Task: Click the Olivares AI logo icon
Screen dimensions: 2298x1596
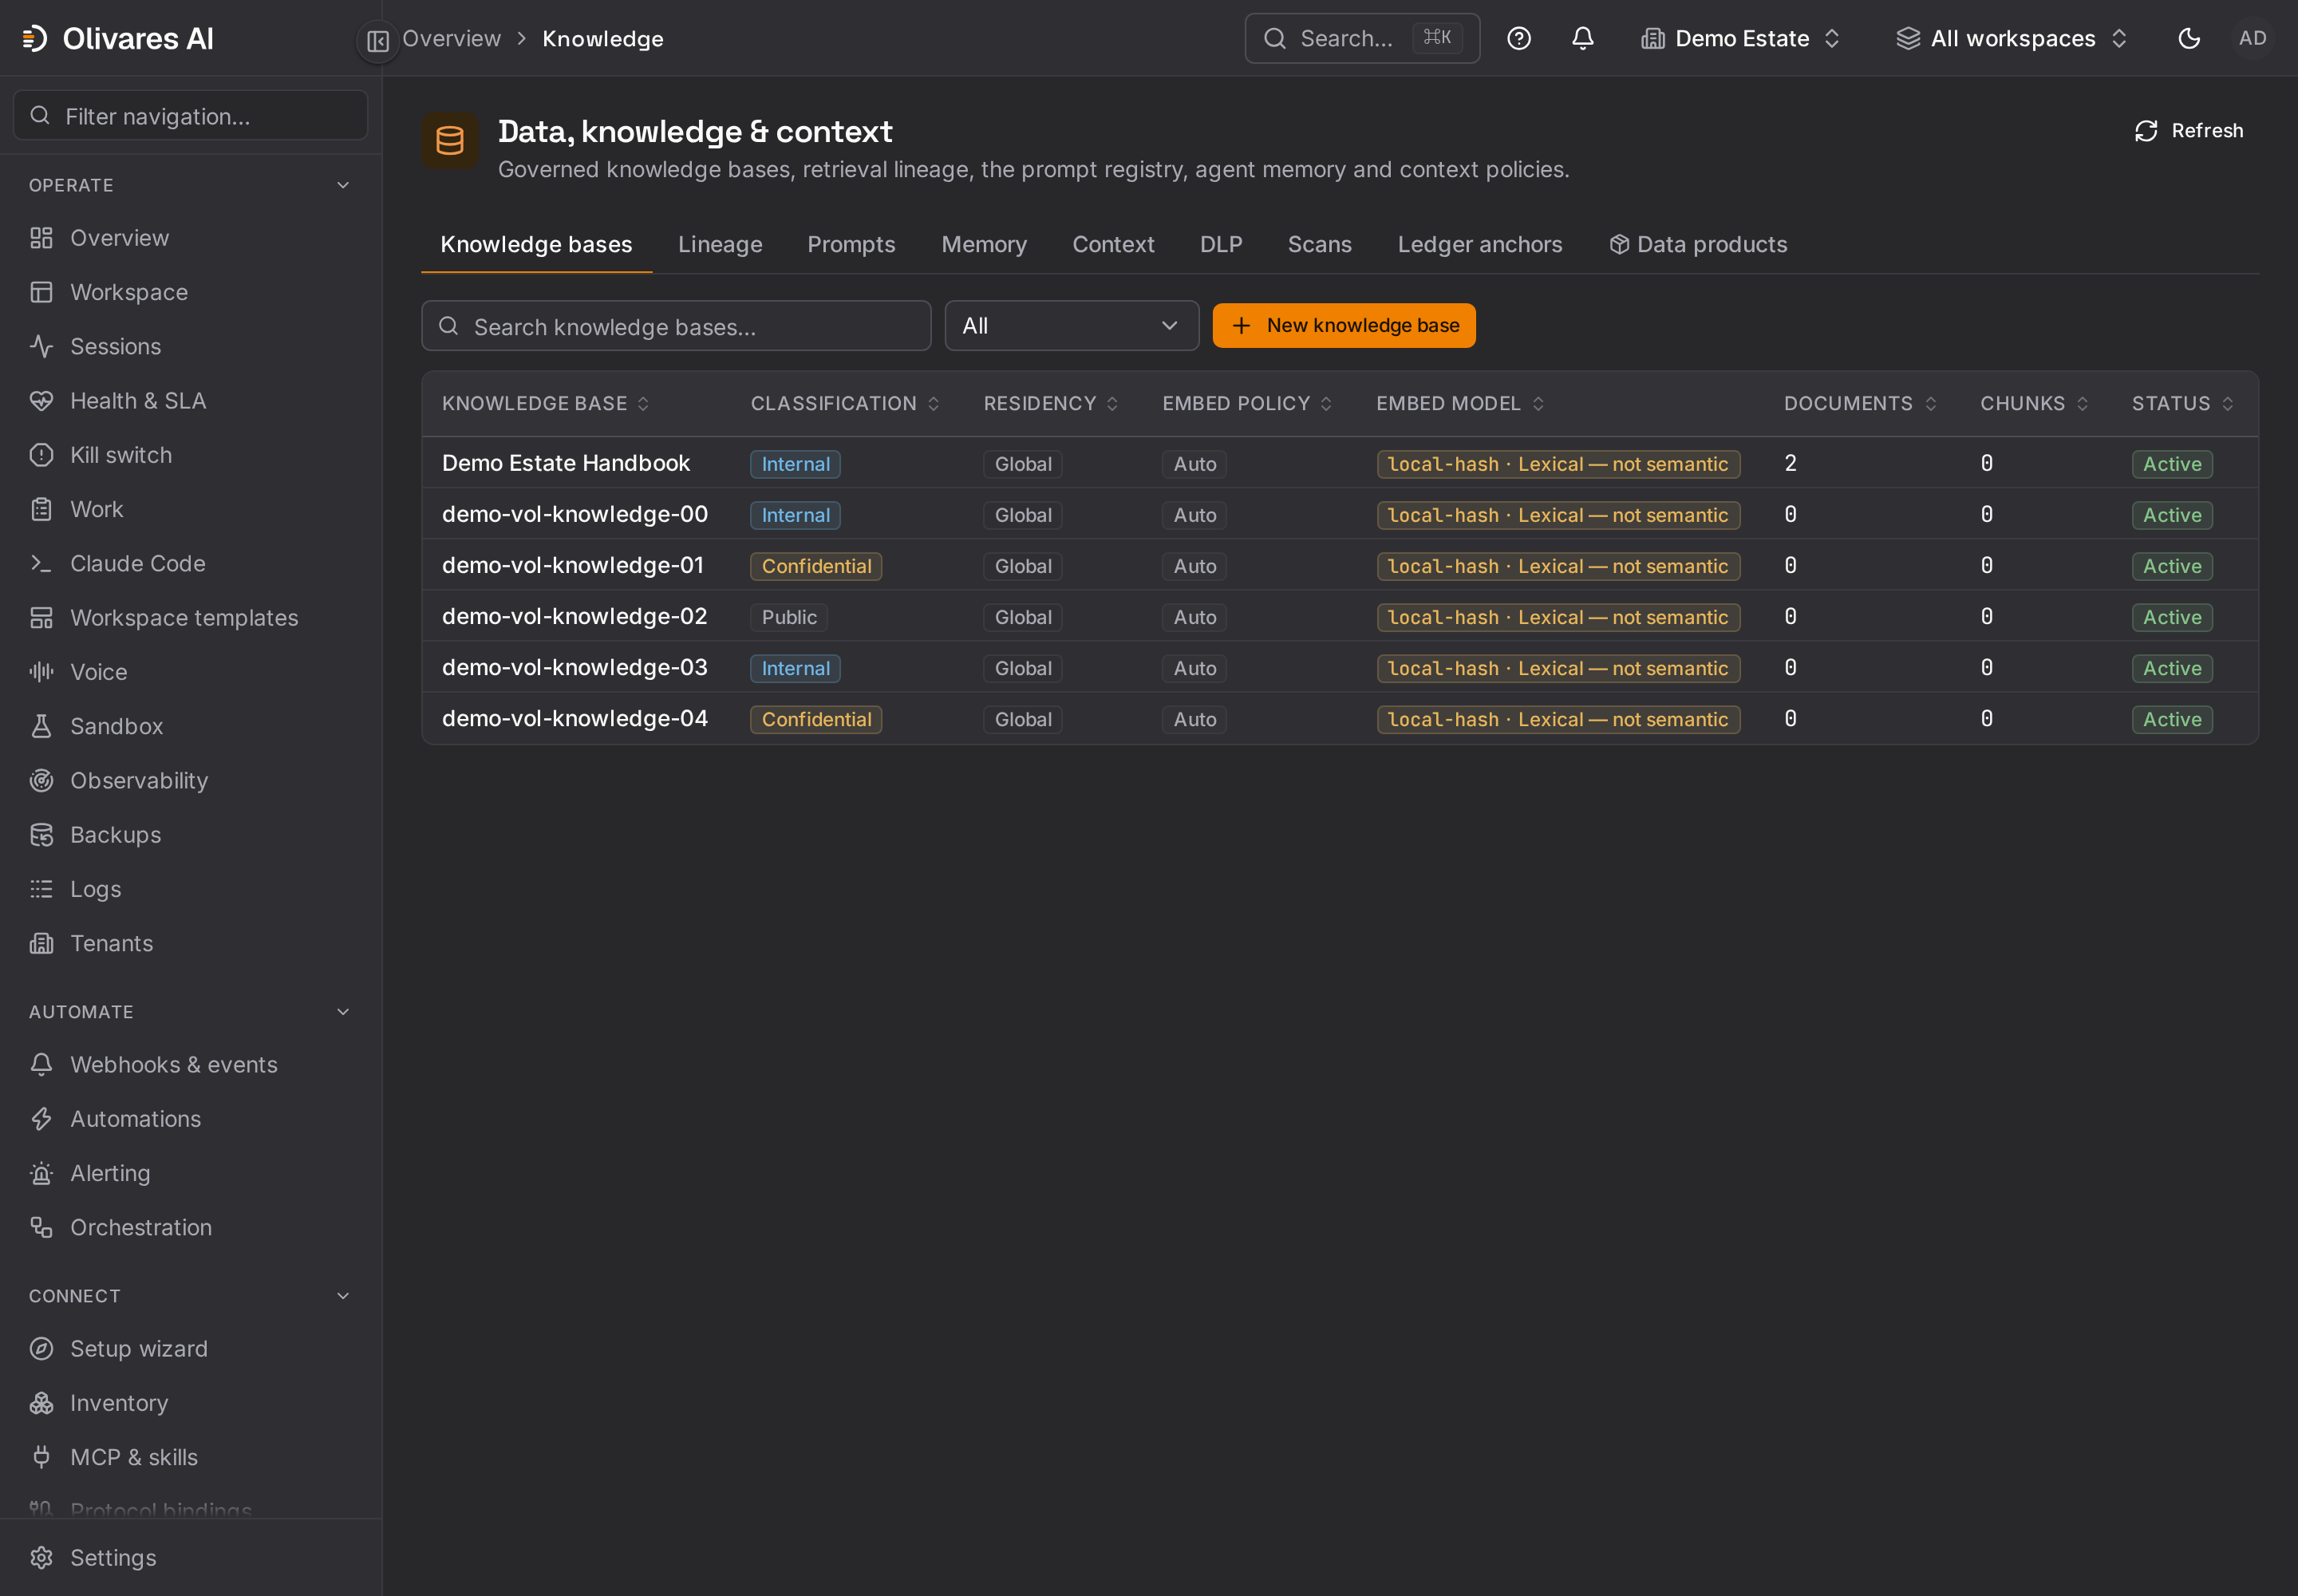Action: [35, 39]
